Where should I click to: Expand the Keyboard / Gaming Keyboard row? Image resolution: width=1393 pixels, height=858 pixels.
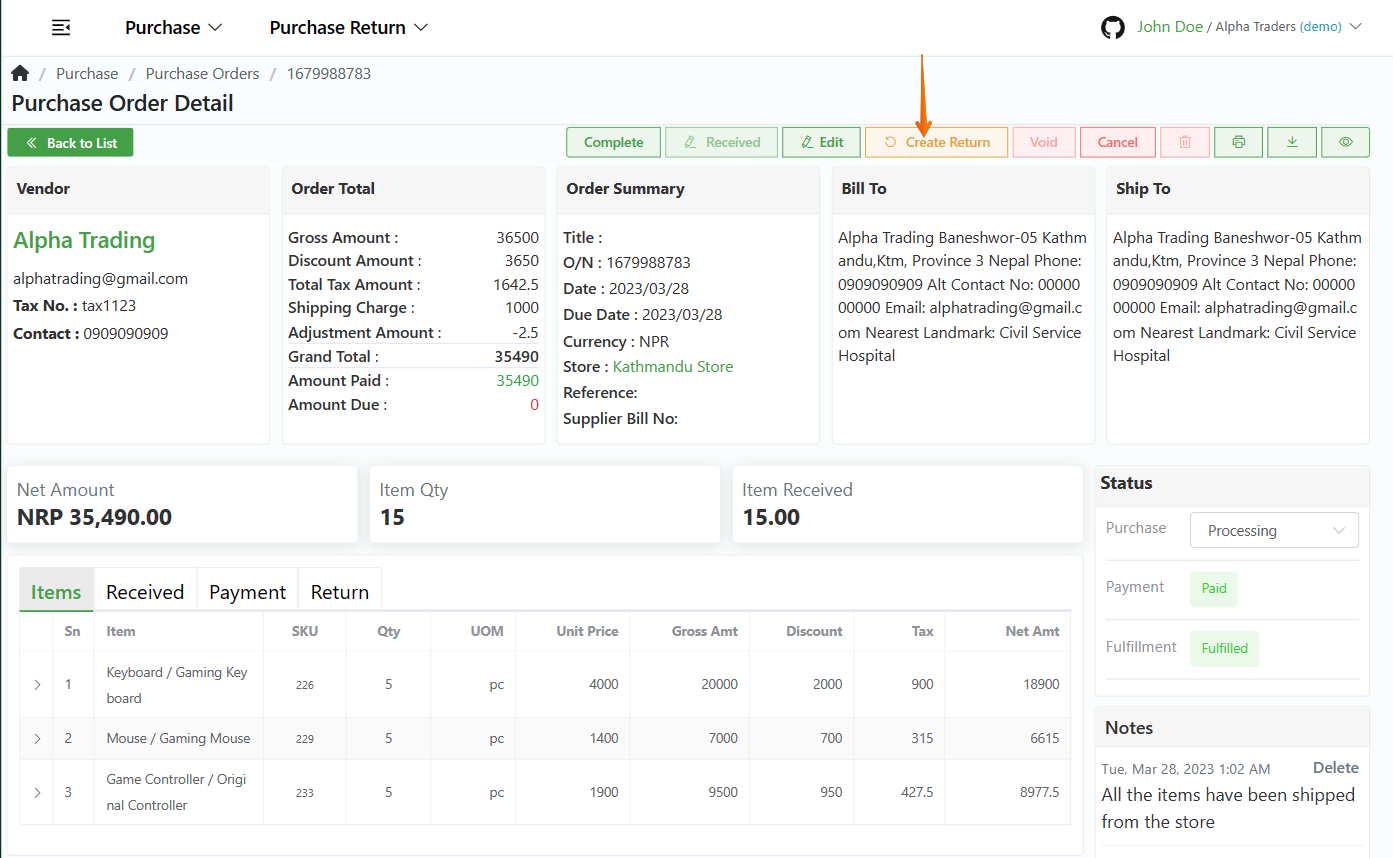37,685
